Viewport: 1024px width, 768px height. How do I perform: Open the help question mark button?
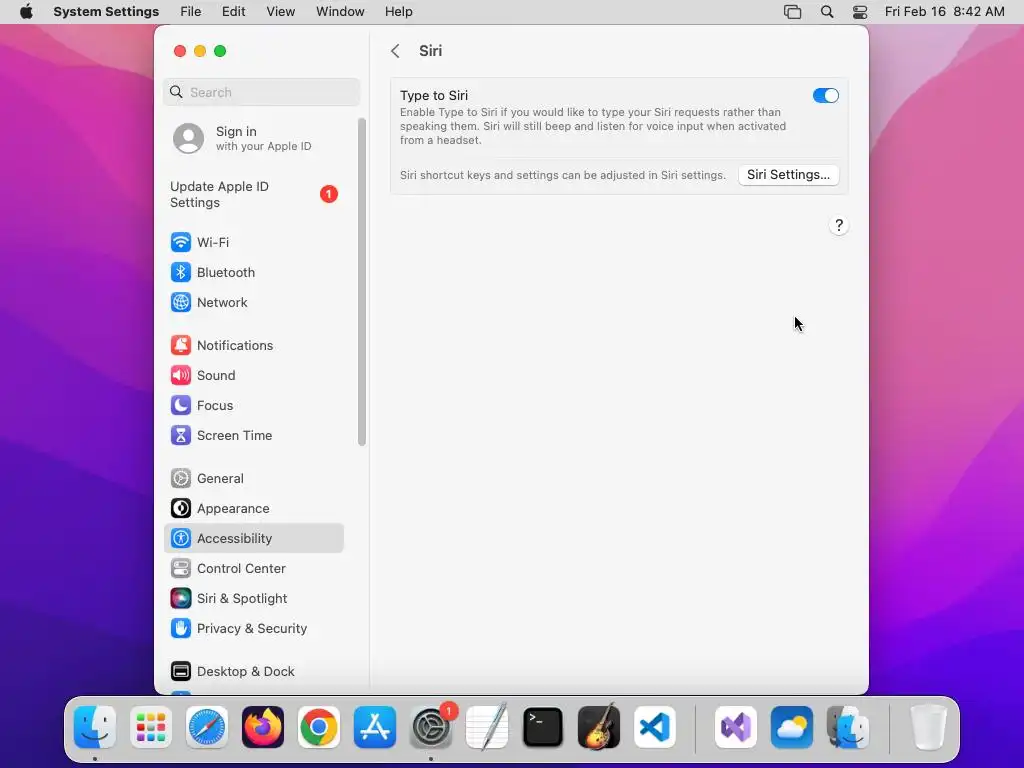[x=839, y=225]
